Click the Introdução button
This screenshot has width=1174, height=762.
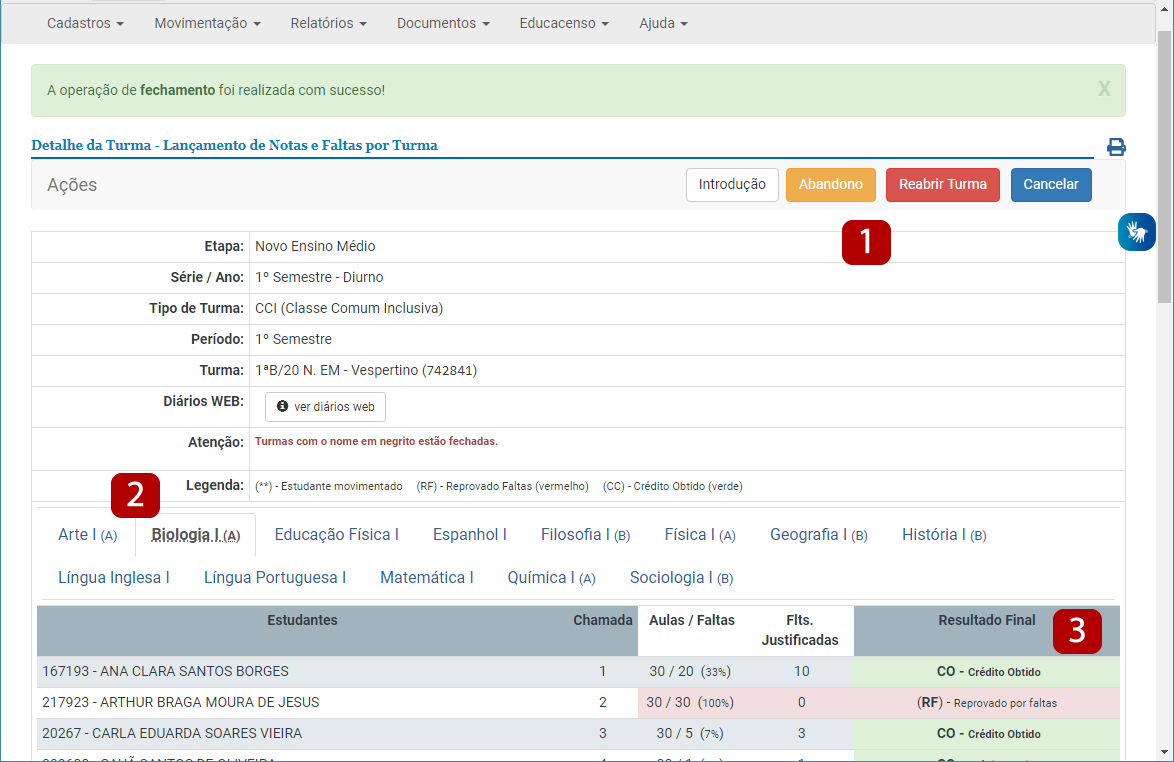coord(732,185)
